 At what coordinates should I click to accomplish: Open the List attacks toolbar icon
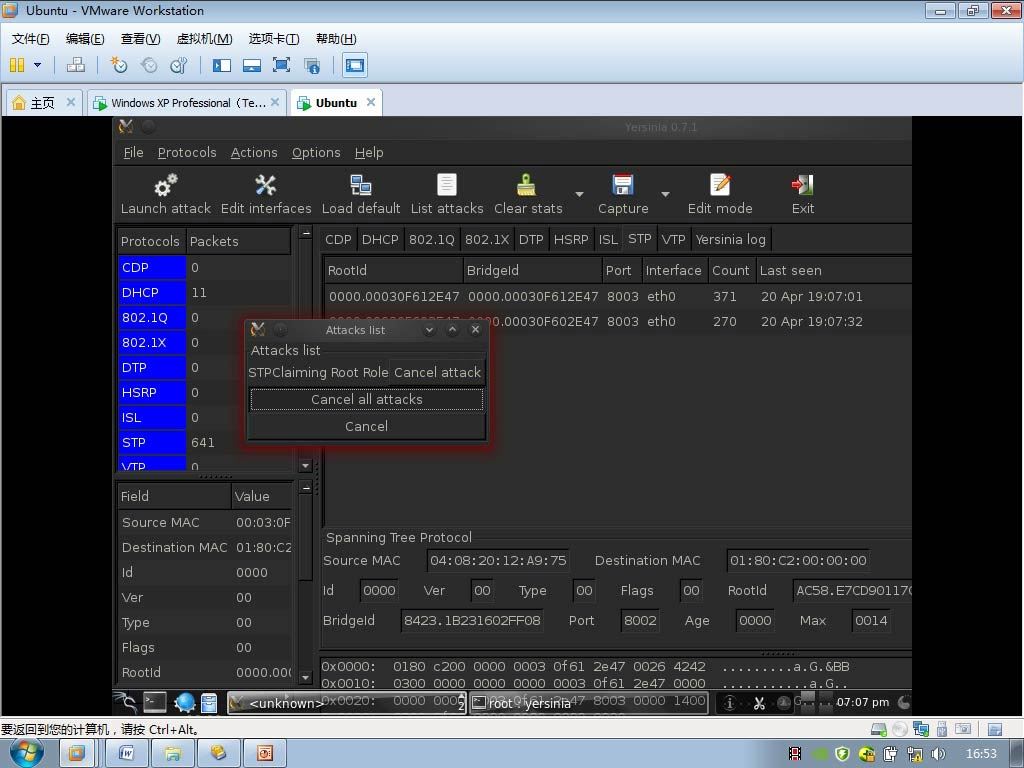446,186
